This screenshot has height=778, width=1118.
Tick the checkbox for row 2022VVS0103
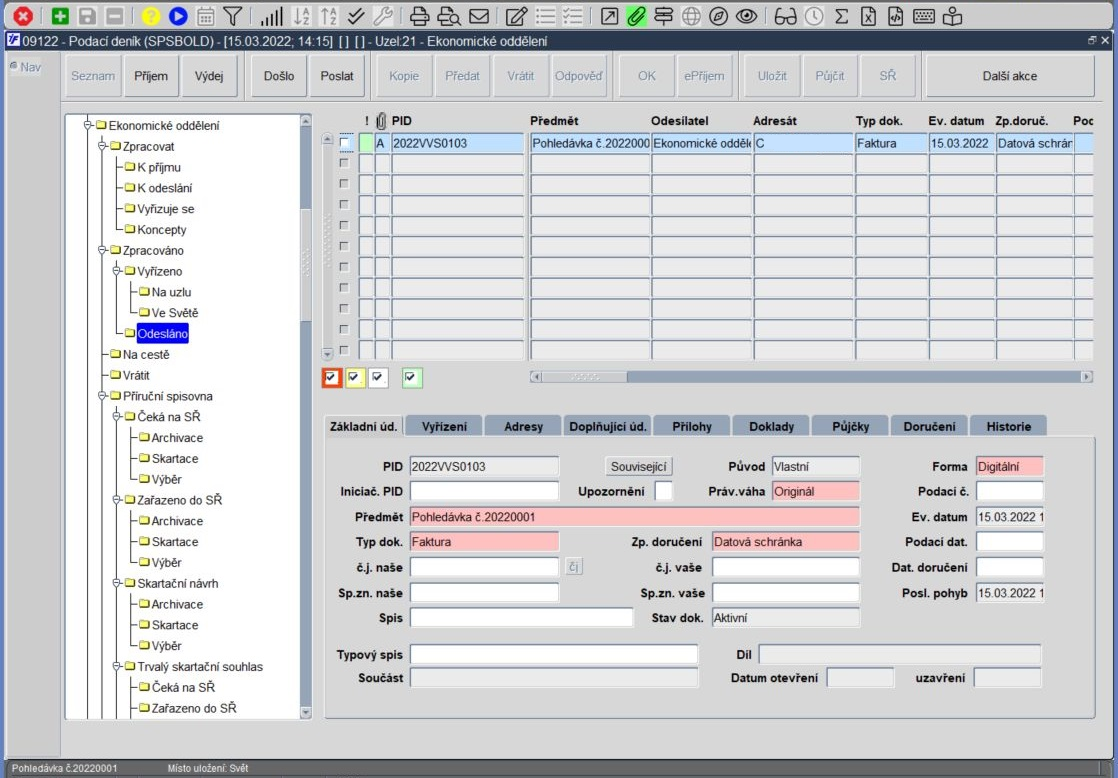[x=345, y=144]
